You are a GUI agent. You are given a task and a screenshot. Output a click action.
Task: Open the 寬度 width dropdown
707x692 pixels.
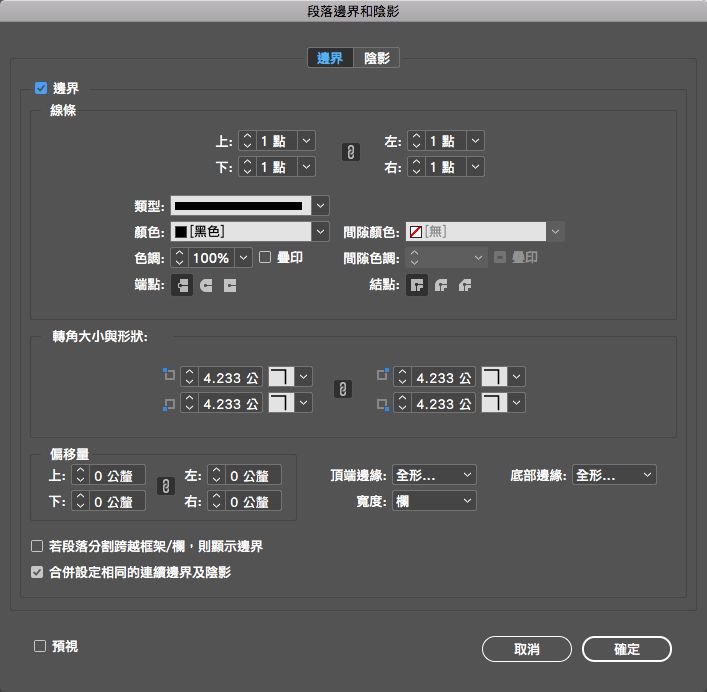(434, 501)
